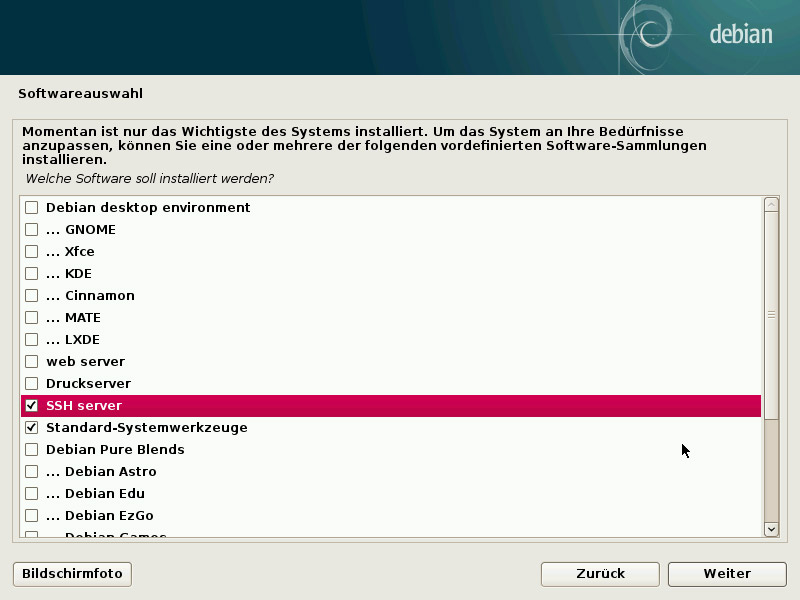Screen dimensions: 800x600
Task: Go back with the Zurück button
Action: [x=600, y=574]
